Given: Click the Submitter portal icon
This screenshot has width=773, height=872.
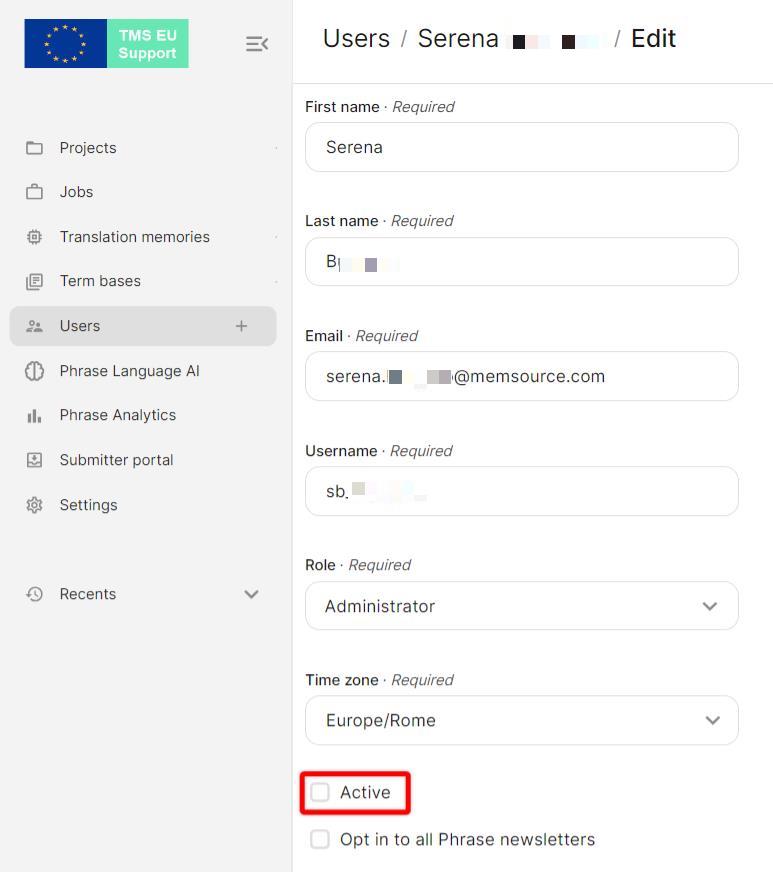Looking at the screenshot, I should 34,460.
